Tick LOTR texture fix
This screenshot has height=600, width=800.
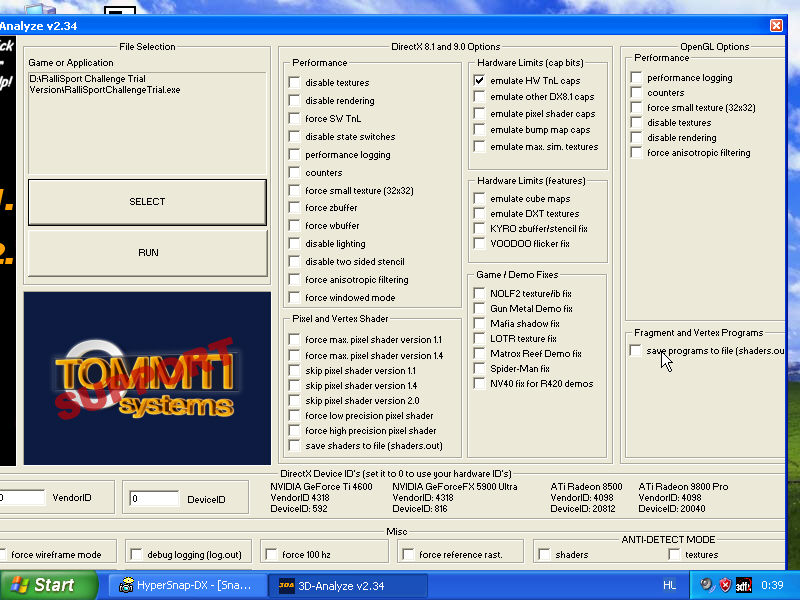click(479, 338)
